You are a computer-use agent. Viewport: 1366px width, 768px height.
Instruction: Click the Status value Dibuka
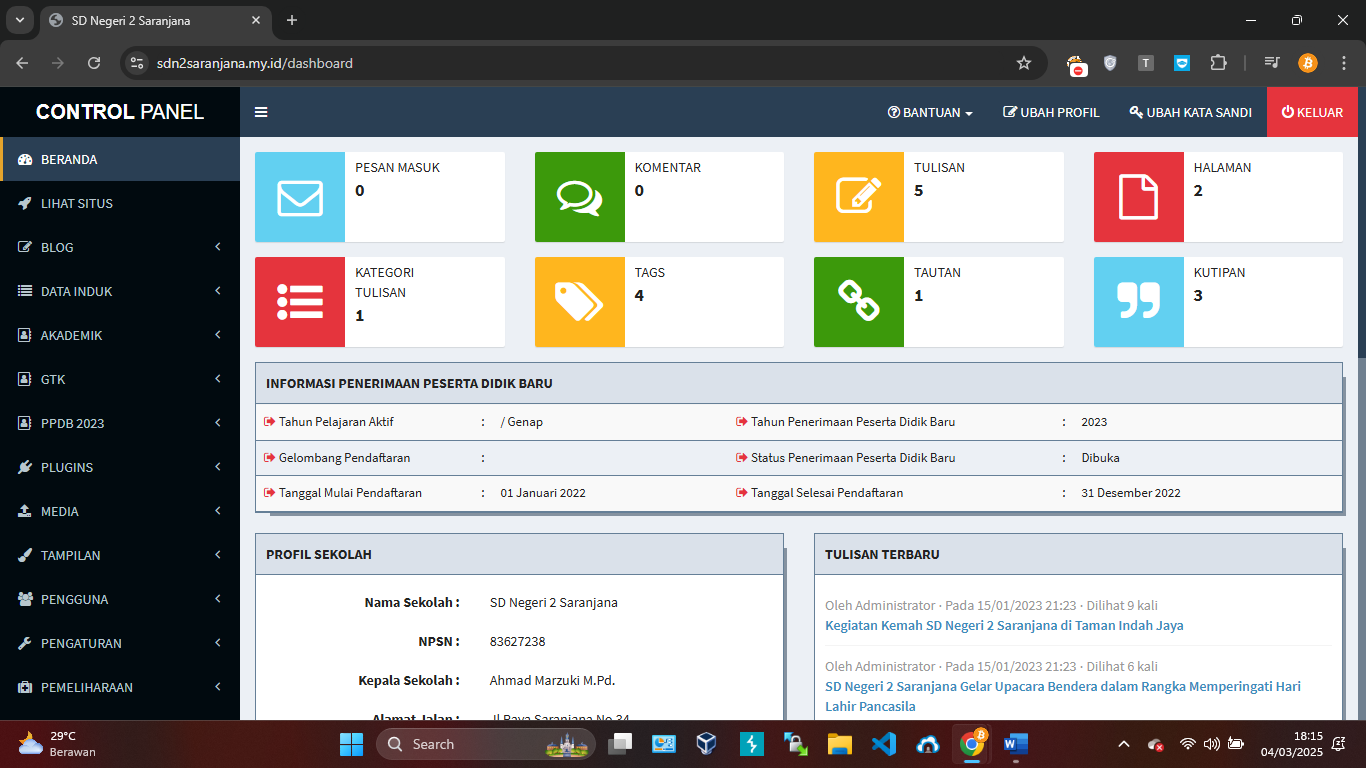click(x=1100, y=457)
